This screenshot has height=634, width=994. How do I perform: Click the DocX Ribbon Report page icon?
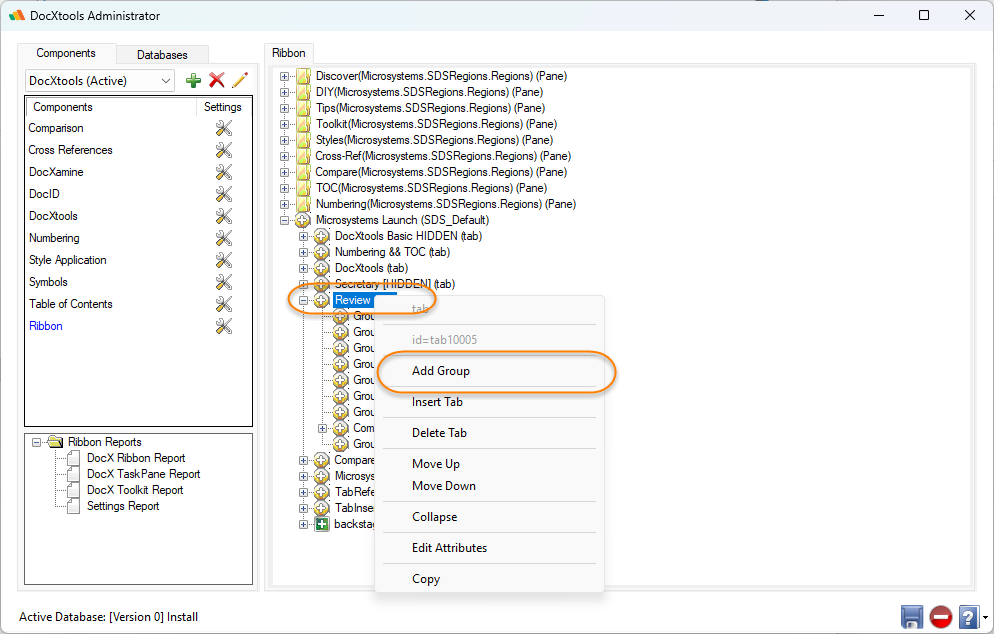74,458
